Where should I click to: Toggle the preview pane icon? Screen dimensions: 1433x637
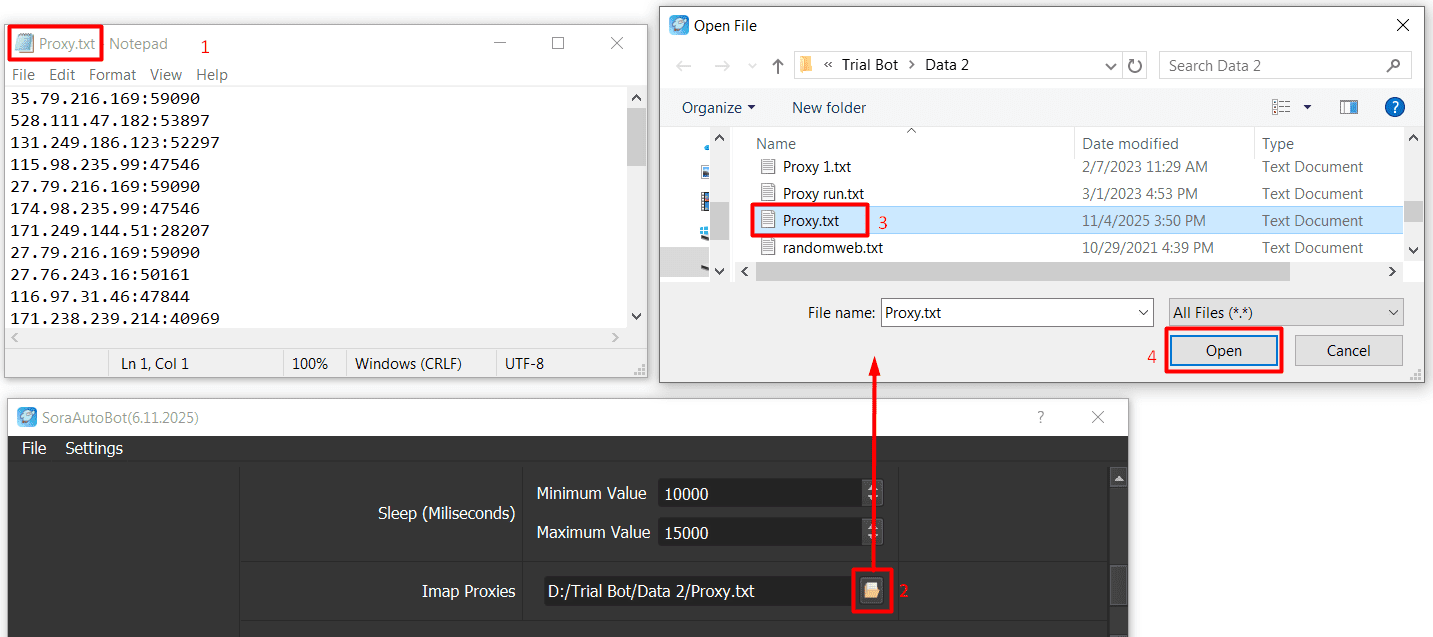coord(1348,107)
